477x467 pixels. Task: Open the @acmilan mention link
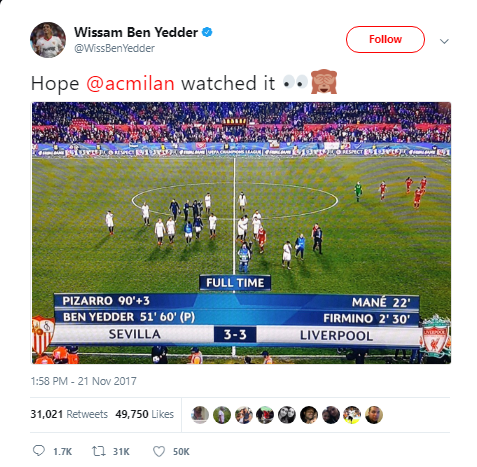coord(130,83)
